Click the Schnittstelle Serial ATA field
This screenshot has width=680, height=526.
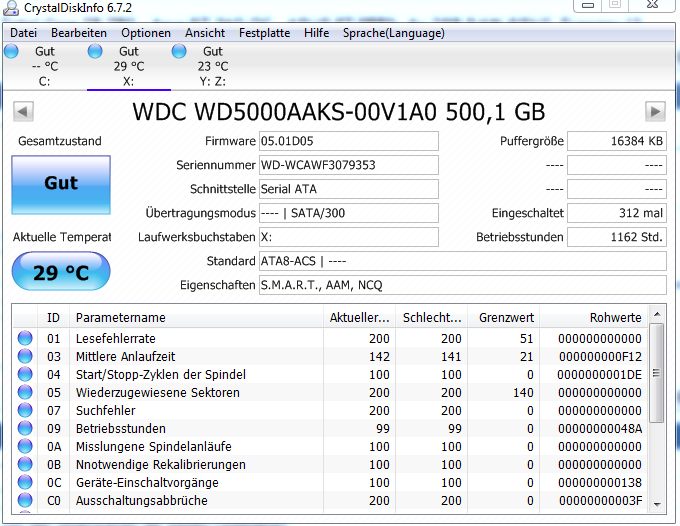(349, 189)
